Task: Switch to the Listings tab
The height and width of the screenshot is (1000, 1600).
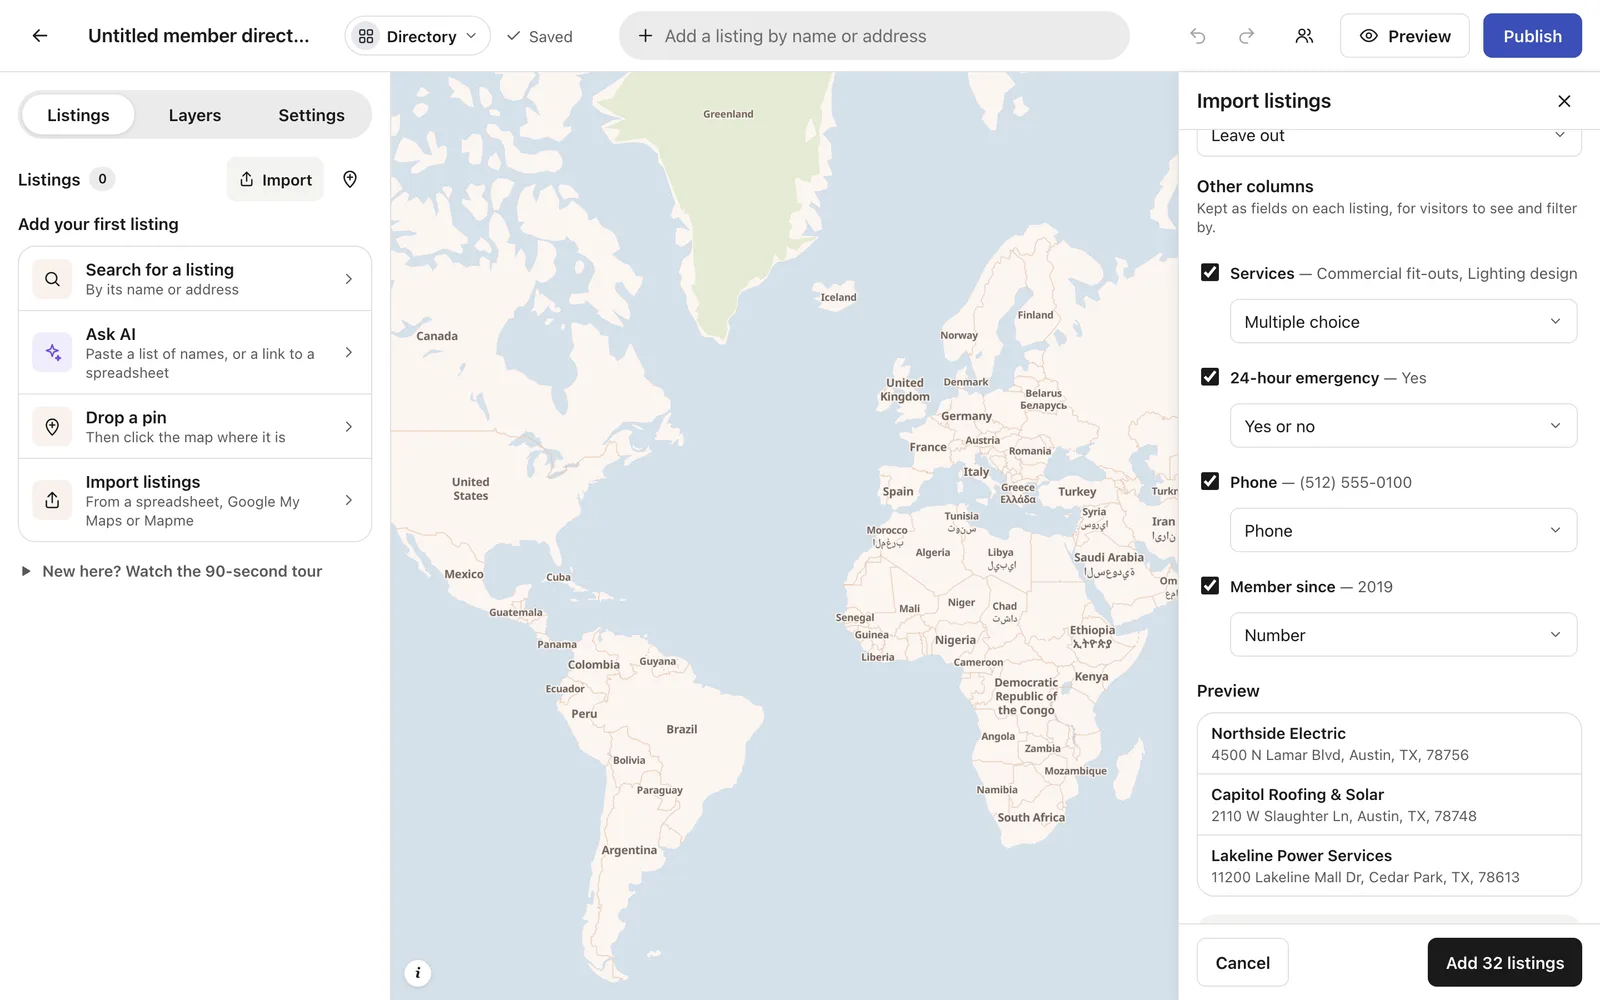Action: [78, 115]
